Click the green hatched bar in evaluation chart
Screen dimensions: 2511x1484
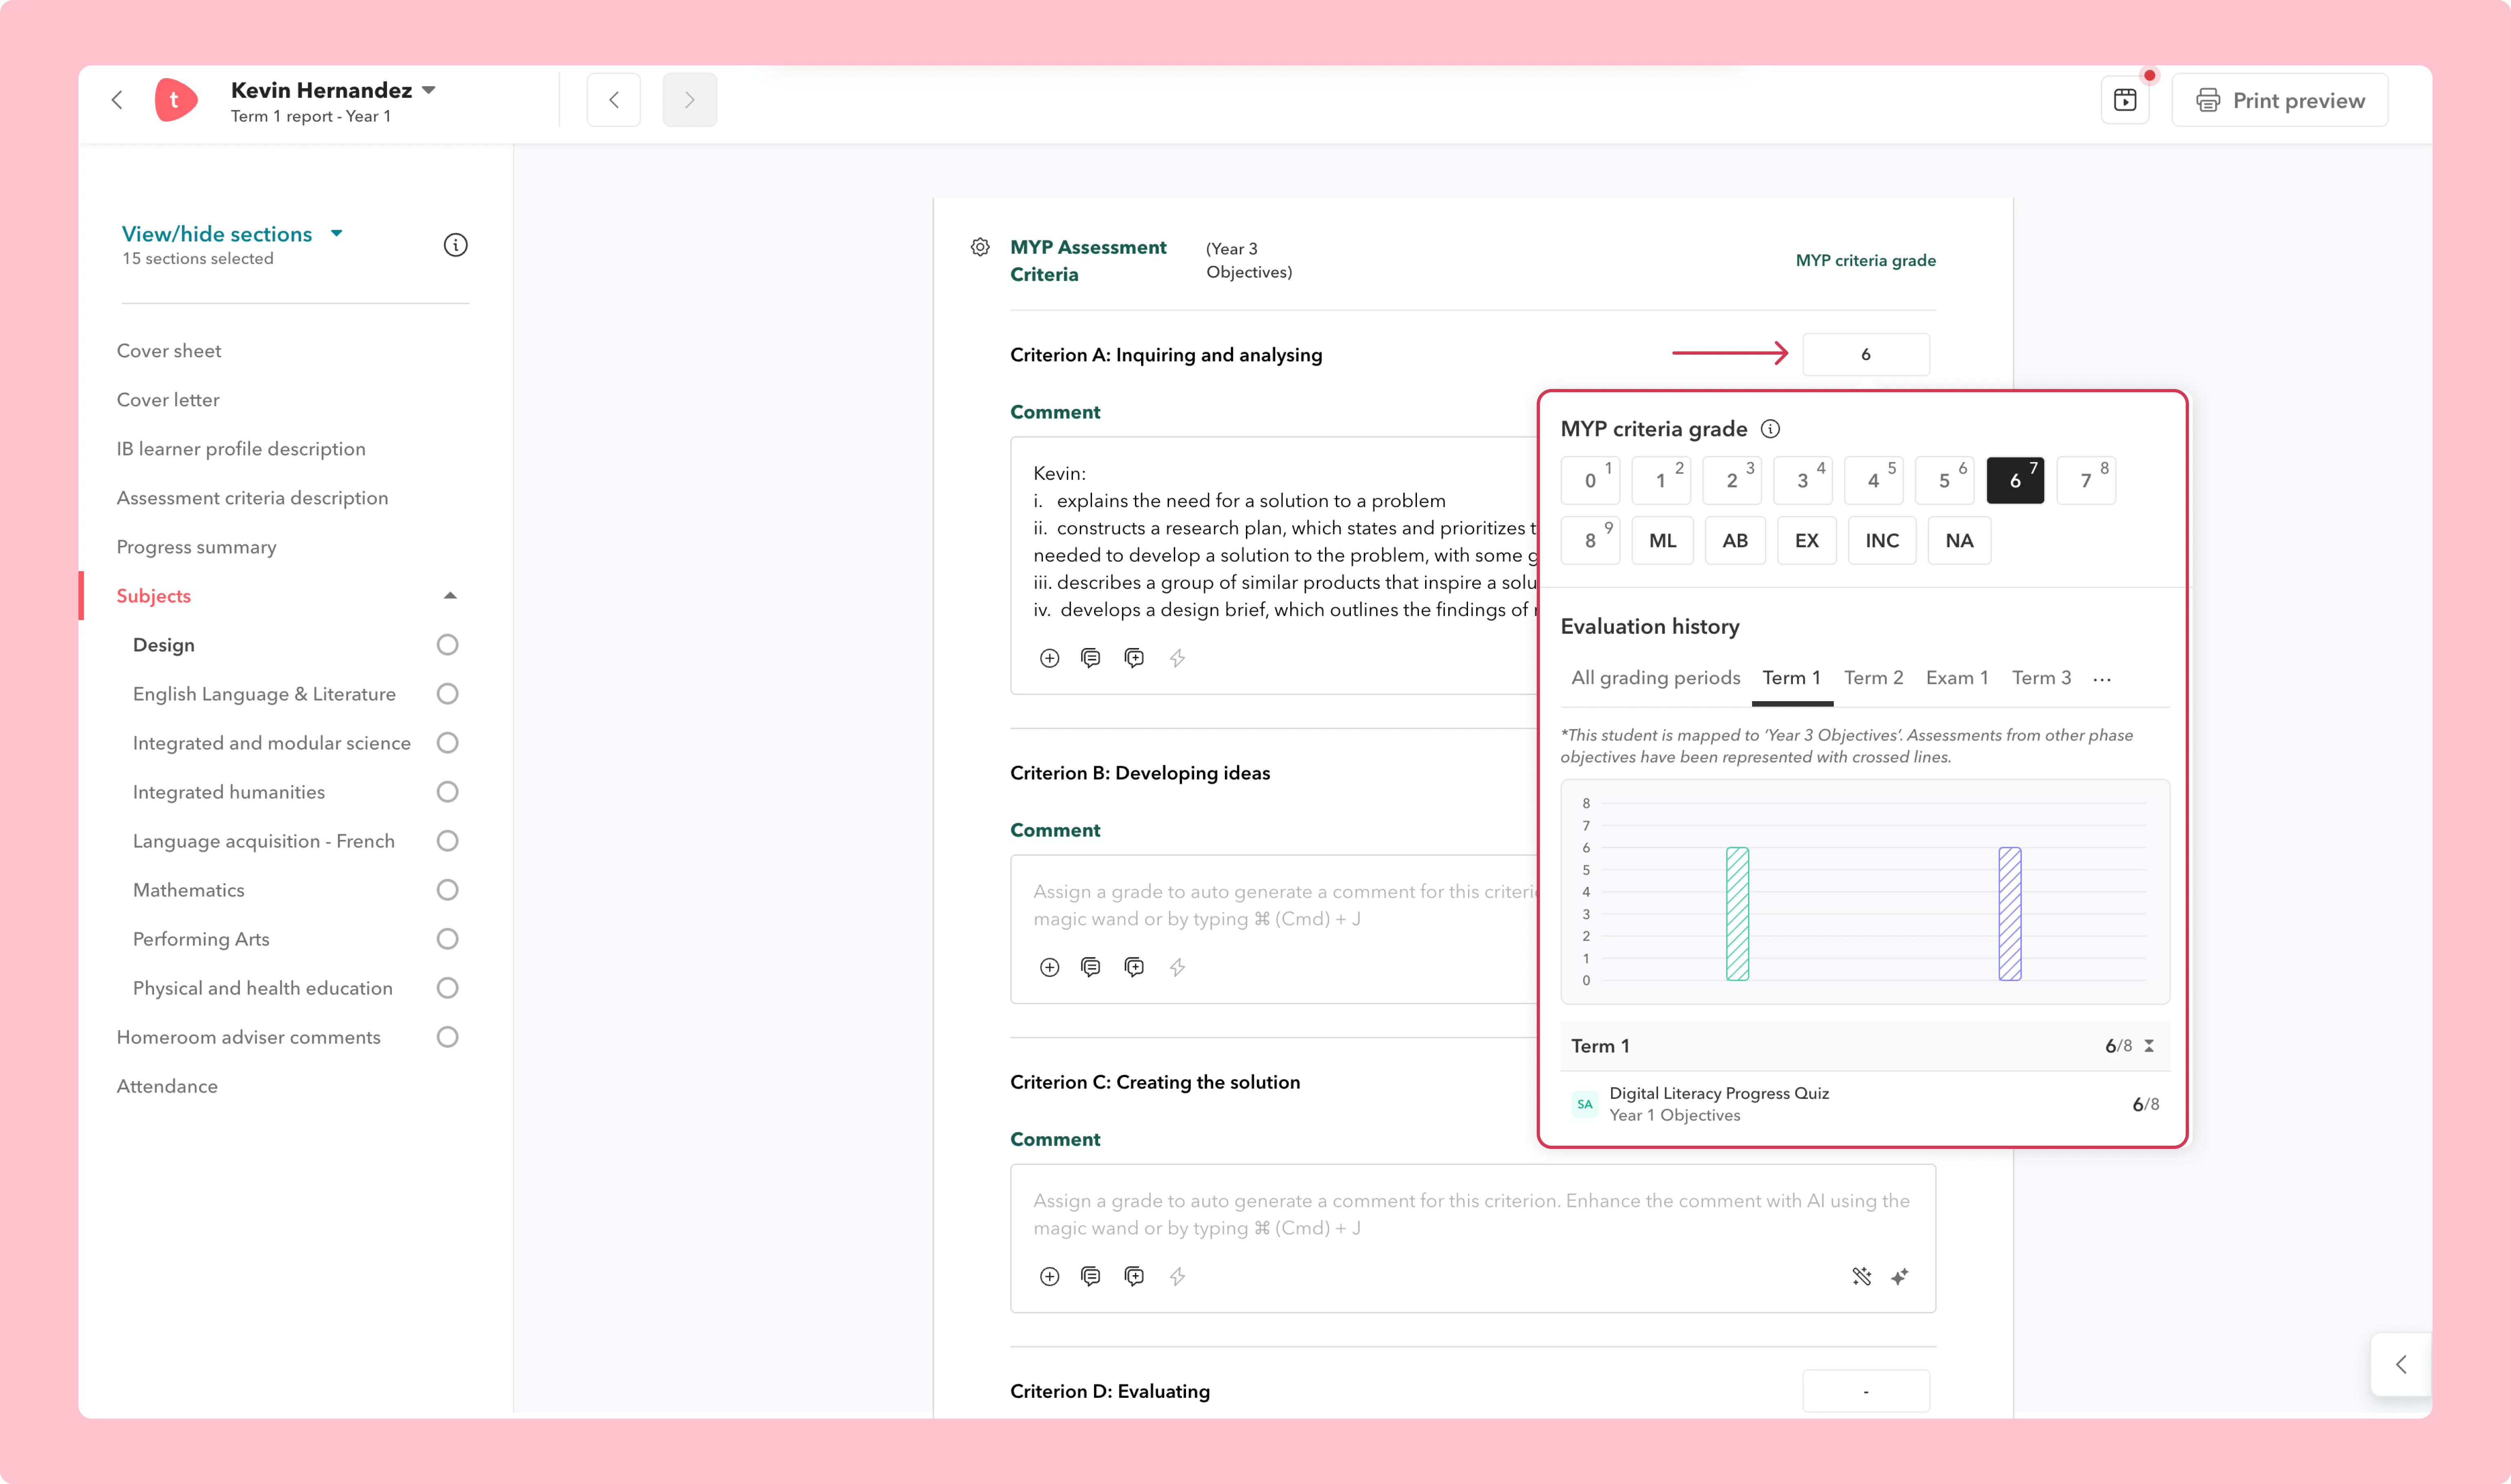pyautogui.click(x=1737, y=914)
